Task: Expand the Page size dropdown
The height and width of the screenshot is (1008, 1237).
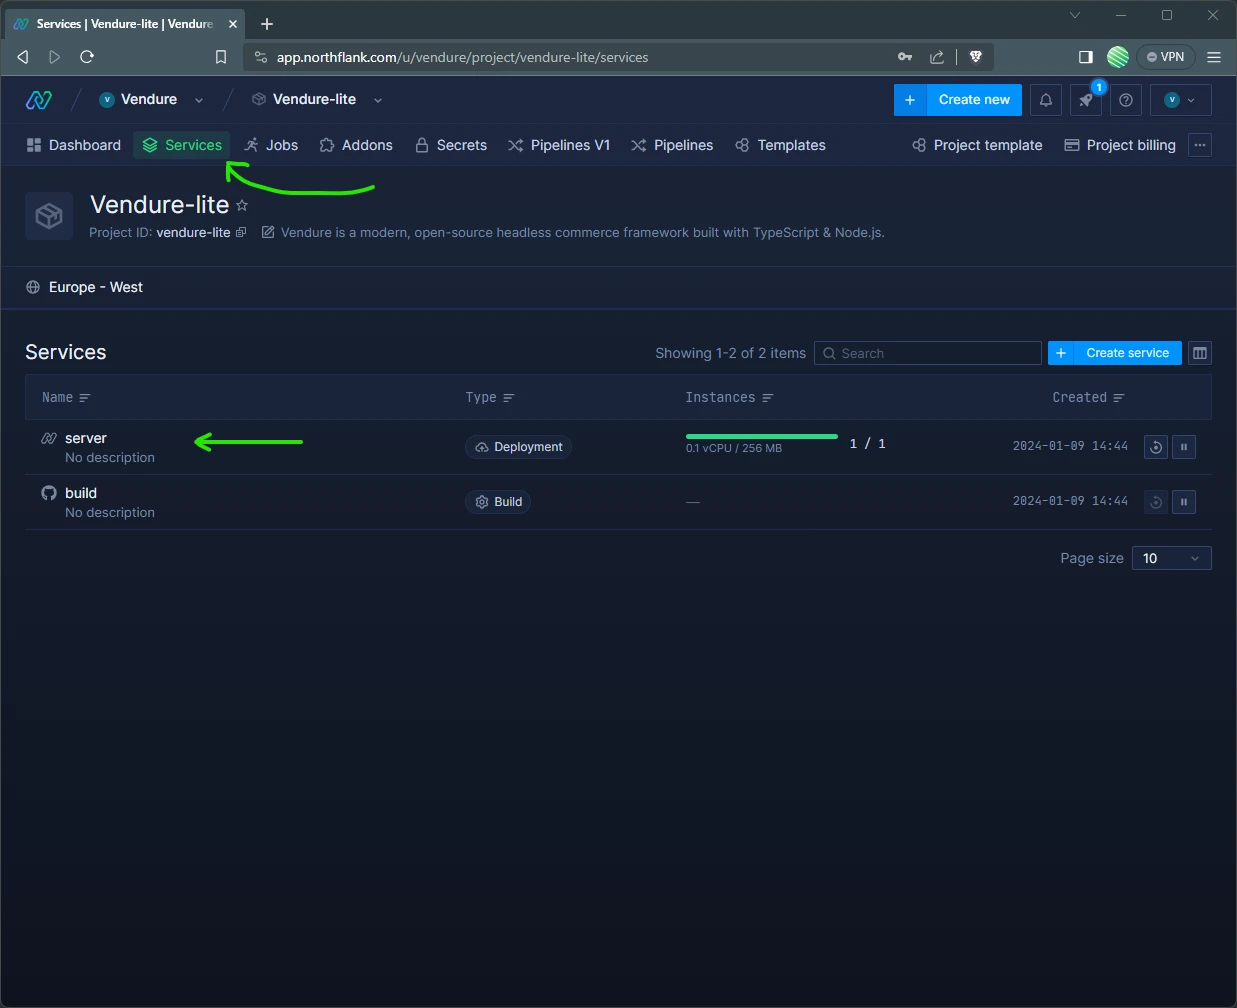Action: pyautogui.click(x=1171, y=558)
